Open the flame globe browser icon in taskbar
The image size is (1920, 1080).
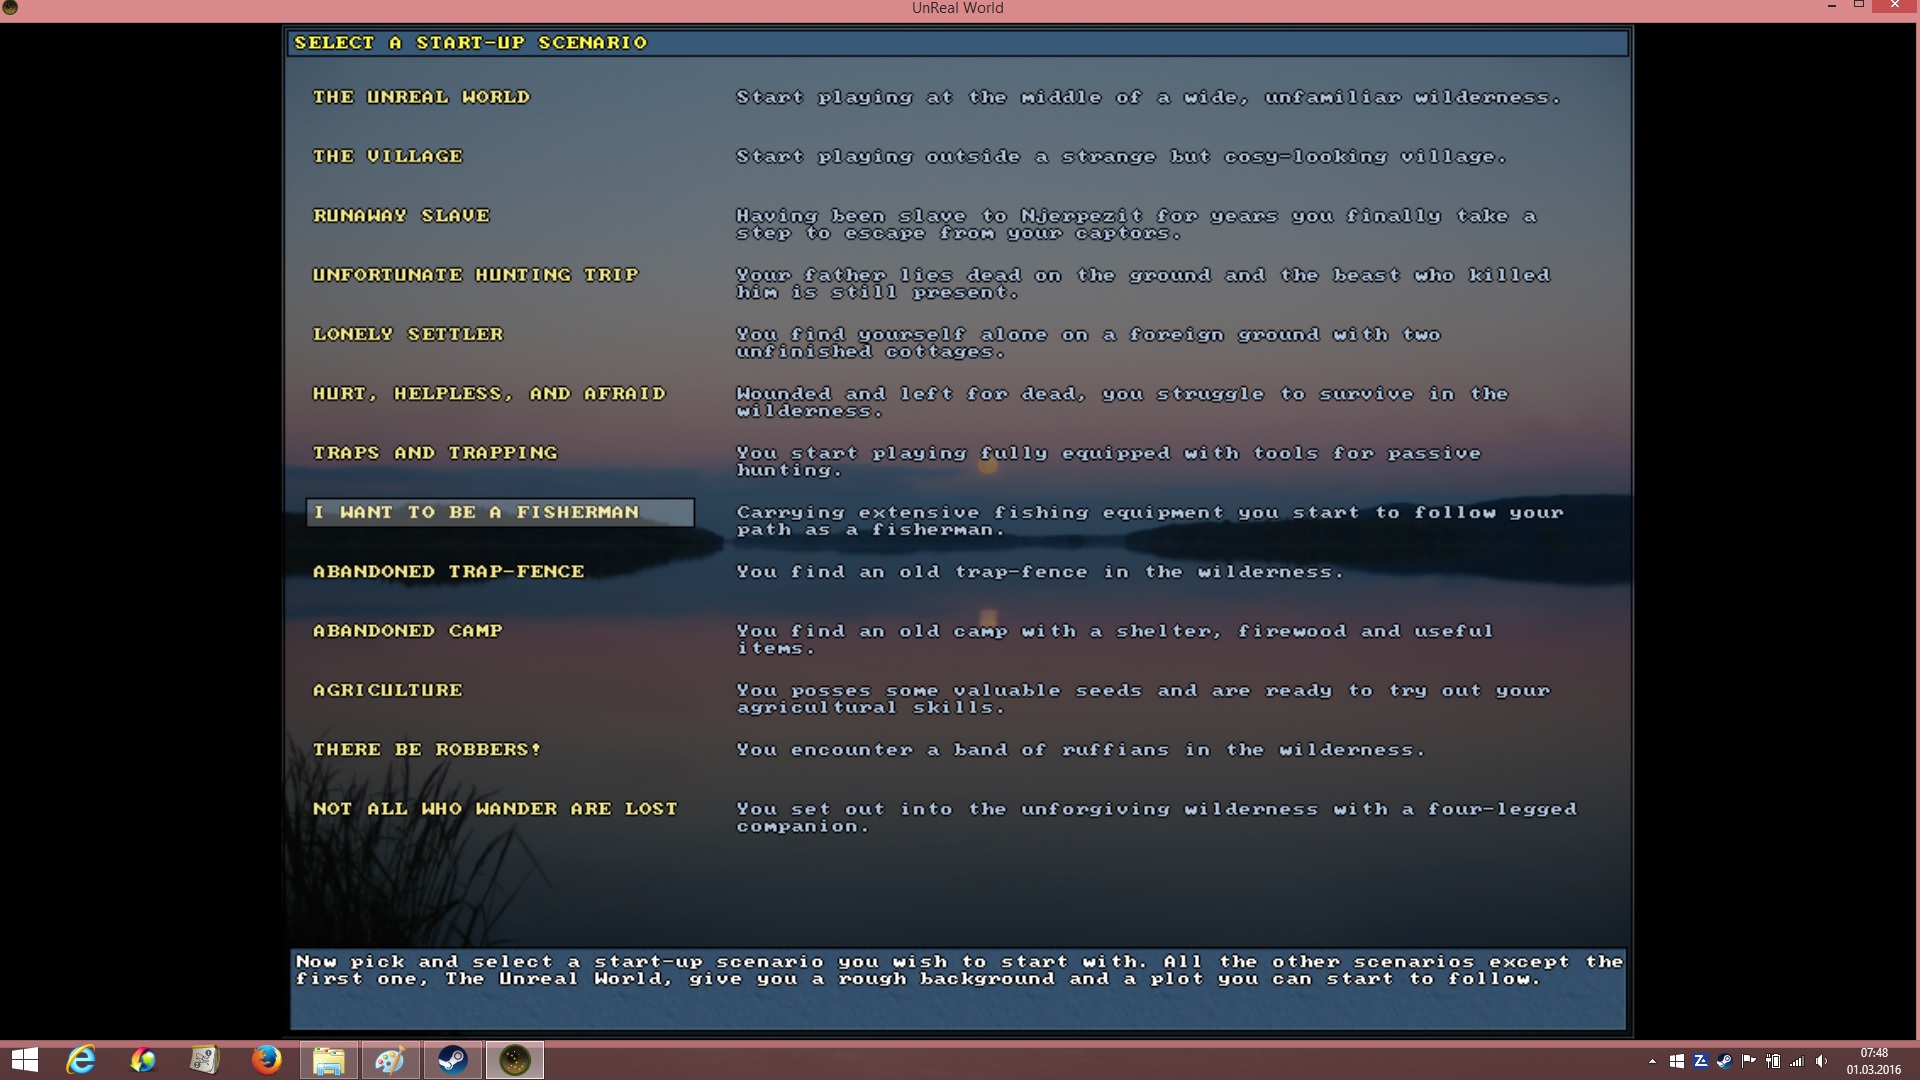[x=143, y=1060]
